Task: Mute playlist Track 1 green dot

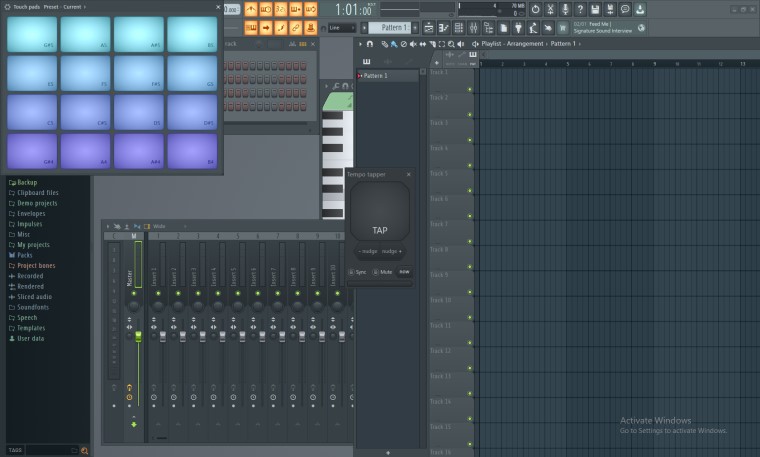Action: [x=469, y=90]
